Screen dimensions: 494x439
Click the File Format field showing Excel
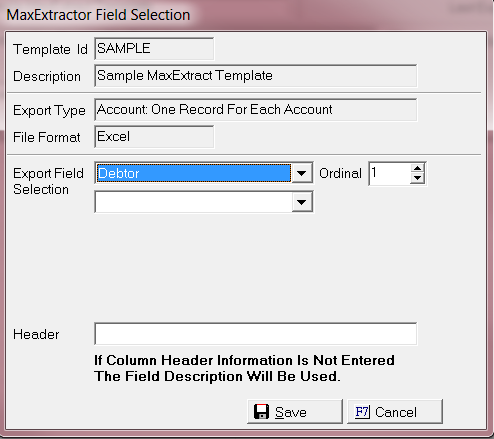[154, 137]
